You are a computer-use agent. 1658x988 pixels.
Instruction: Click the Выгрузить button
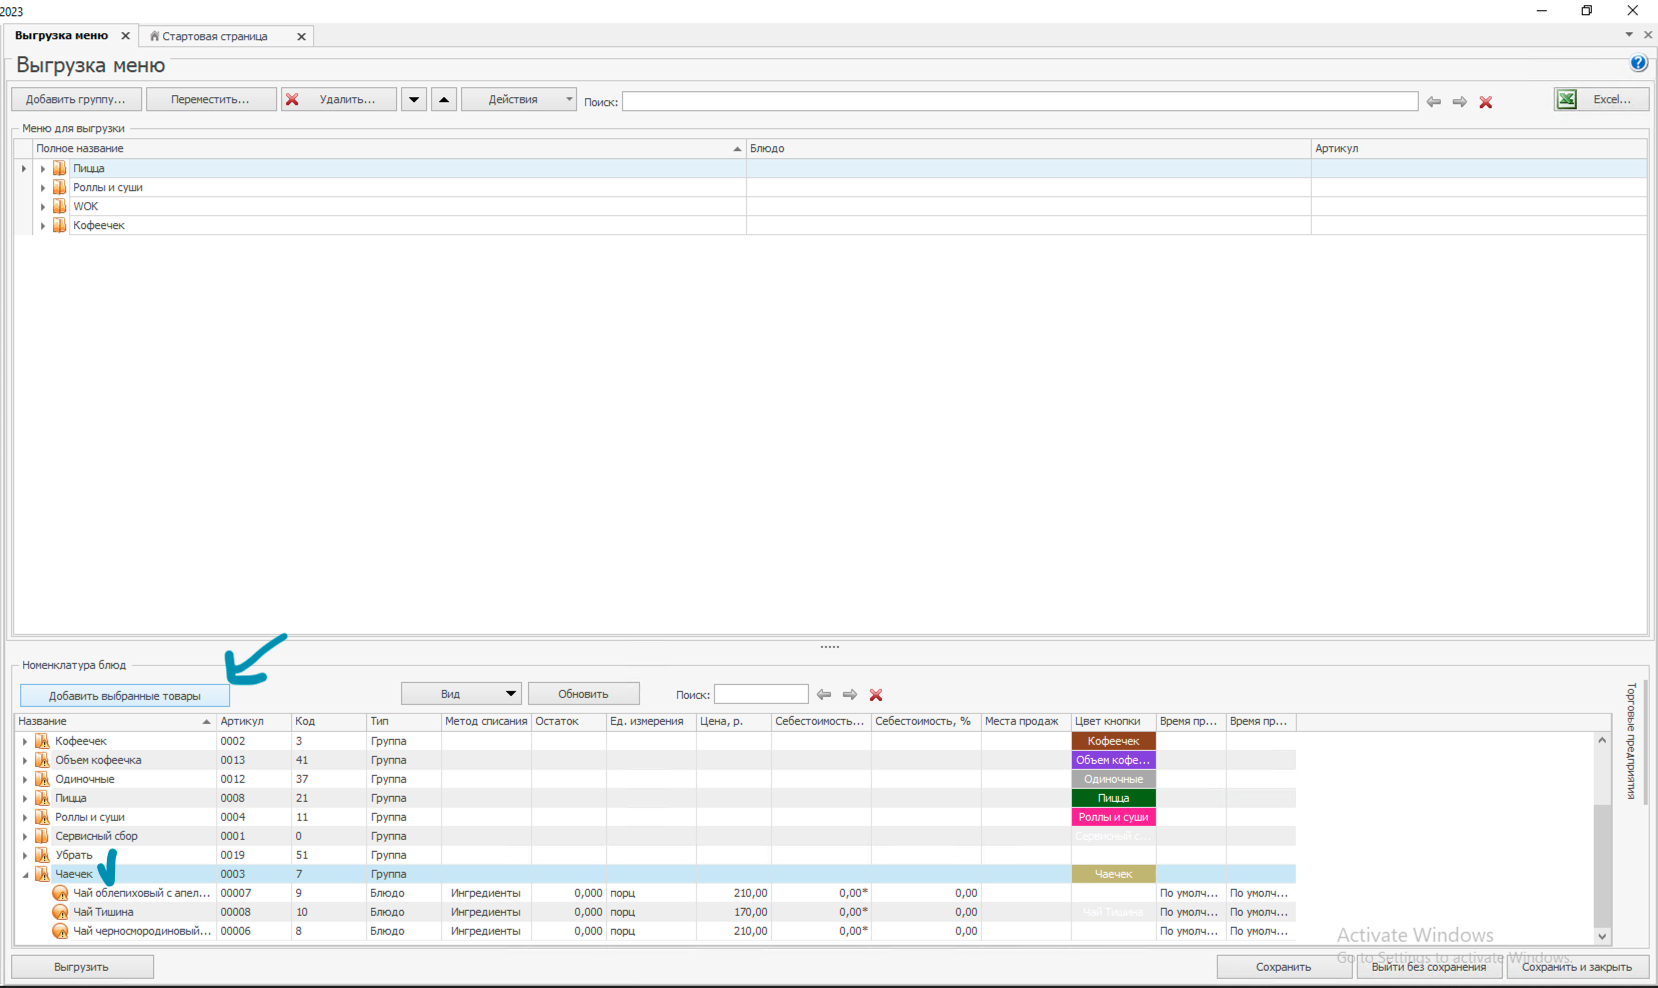coord(82,967)
